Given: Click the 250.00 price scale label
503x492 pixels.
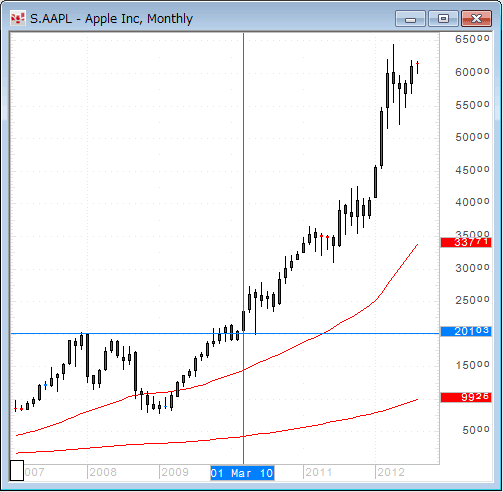Looking at the screenshot, I should pos(472,300).
